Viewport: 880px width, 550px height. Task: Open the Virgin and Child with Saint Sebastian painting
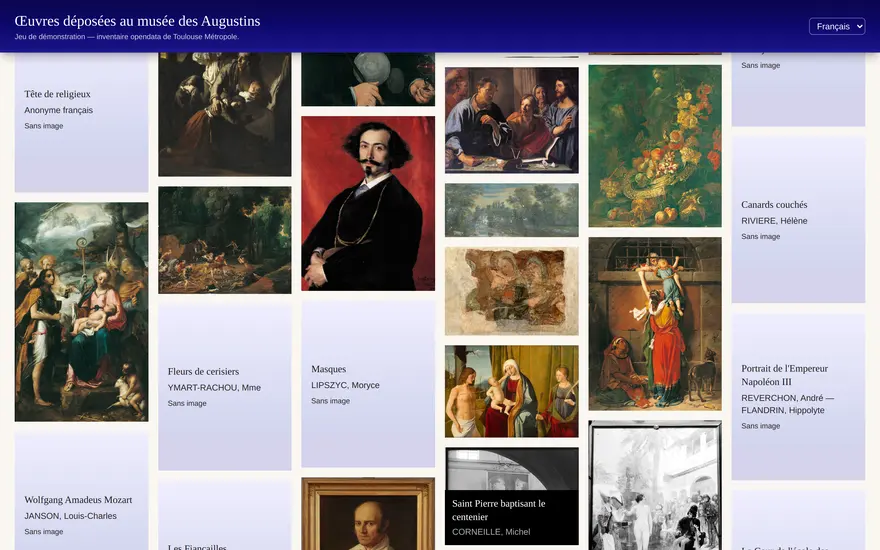pyautogui.click(x=511, y=391)
